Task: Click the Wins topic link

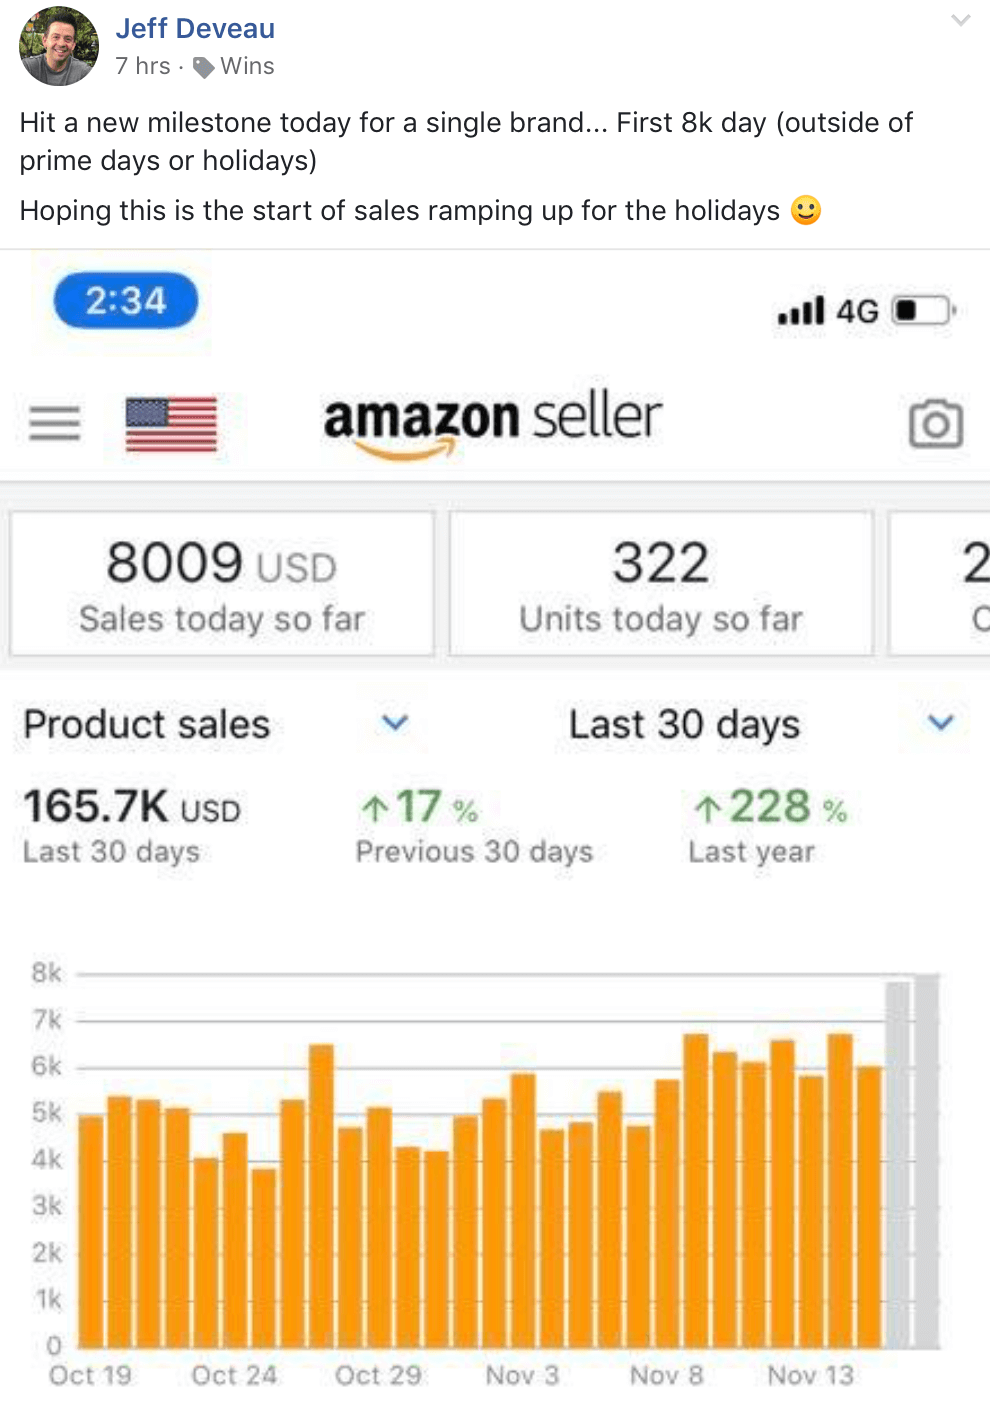Action: tap(247, 66)
